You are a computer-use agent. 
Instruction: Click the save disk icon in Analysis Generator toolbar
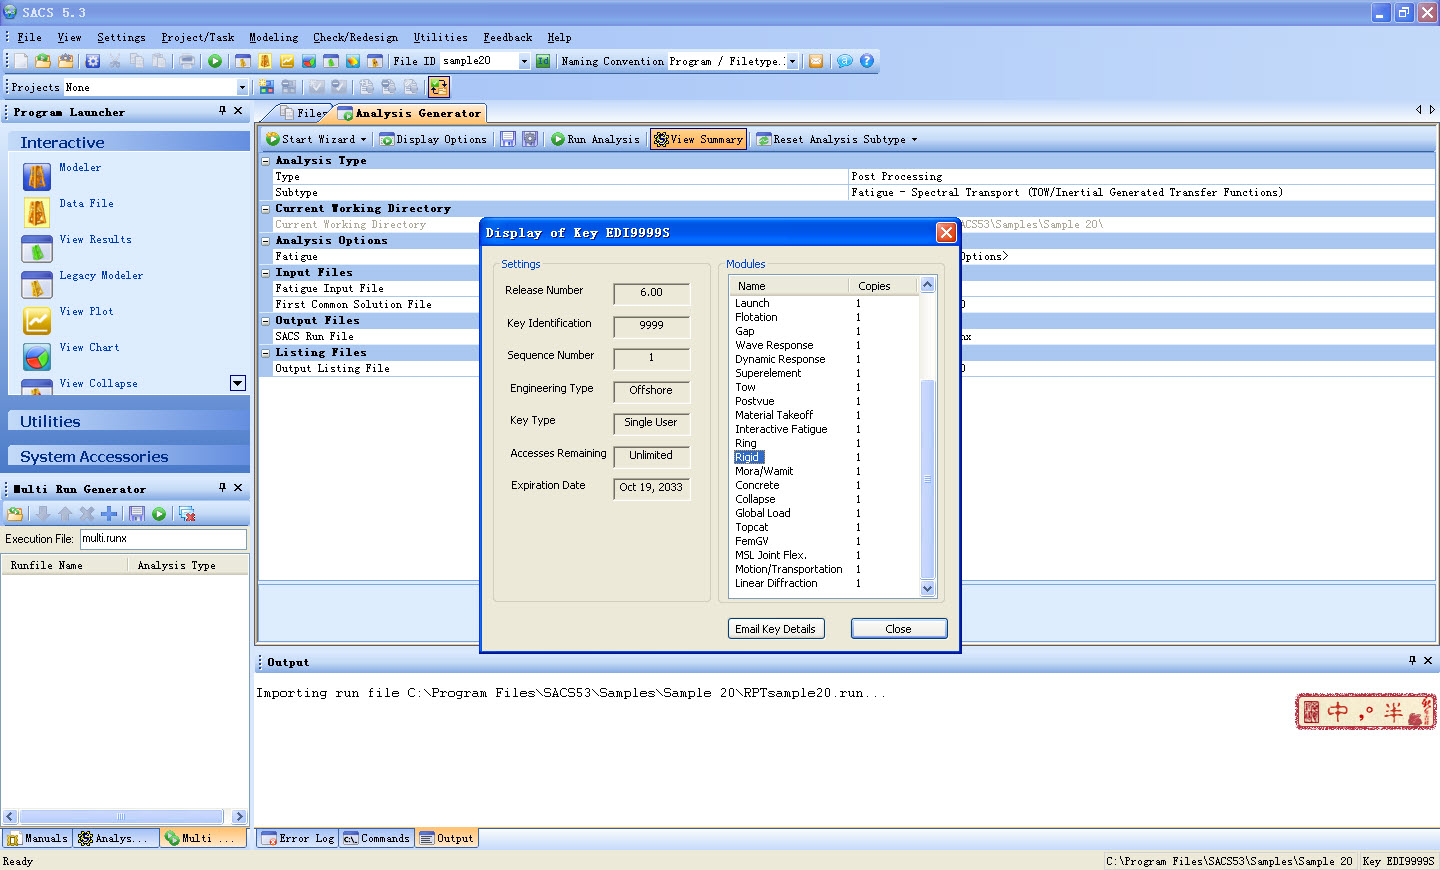[x=508, y=139]
